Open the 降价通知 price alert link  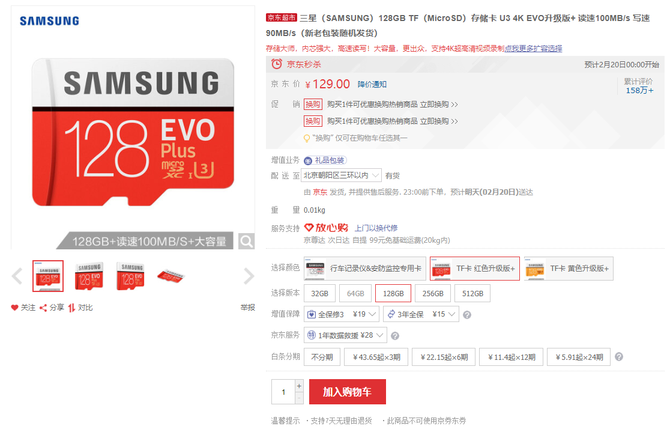coord(372,85)
